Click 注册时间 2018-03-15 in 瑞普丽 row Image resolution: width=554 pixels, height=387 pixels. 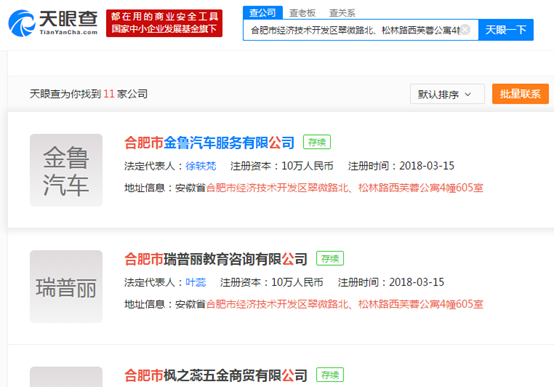391,282
